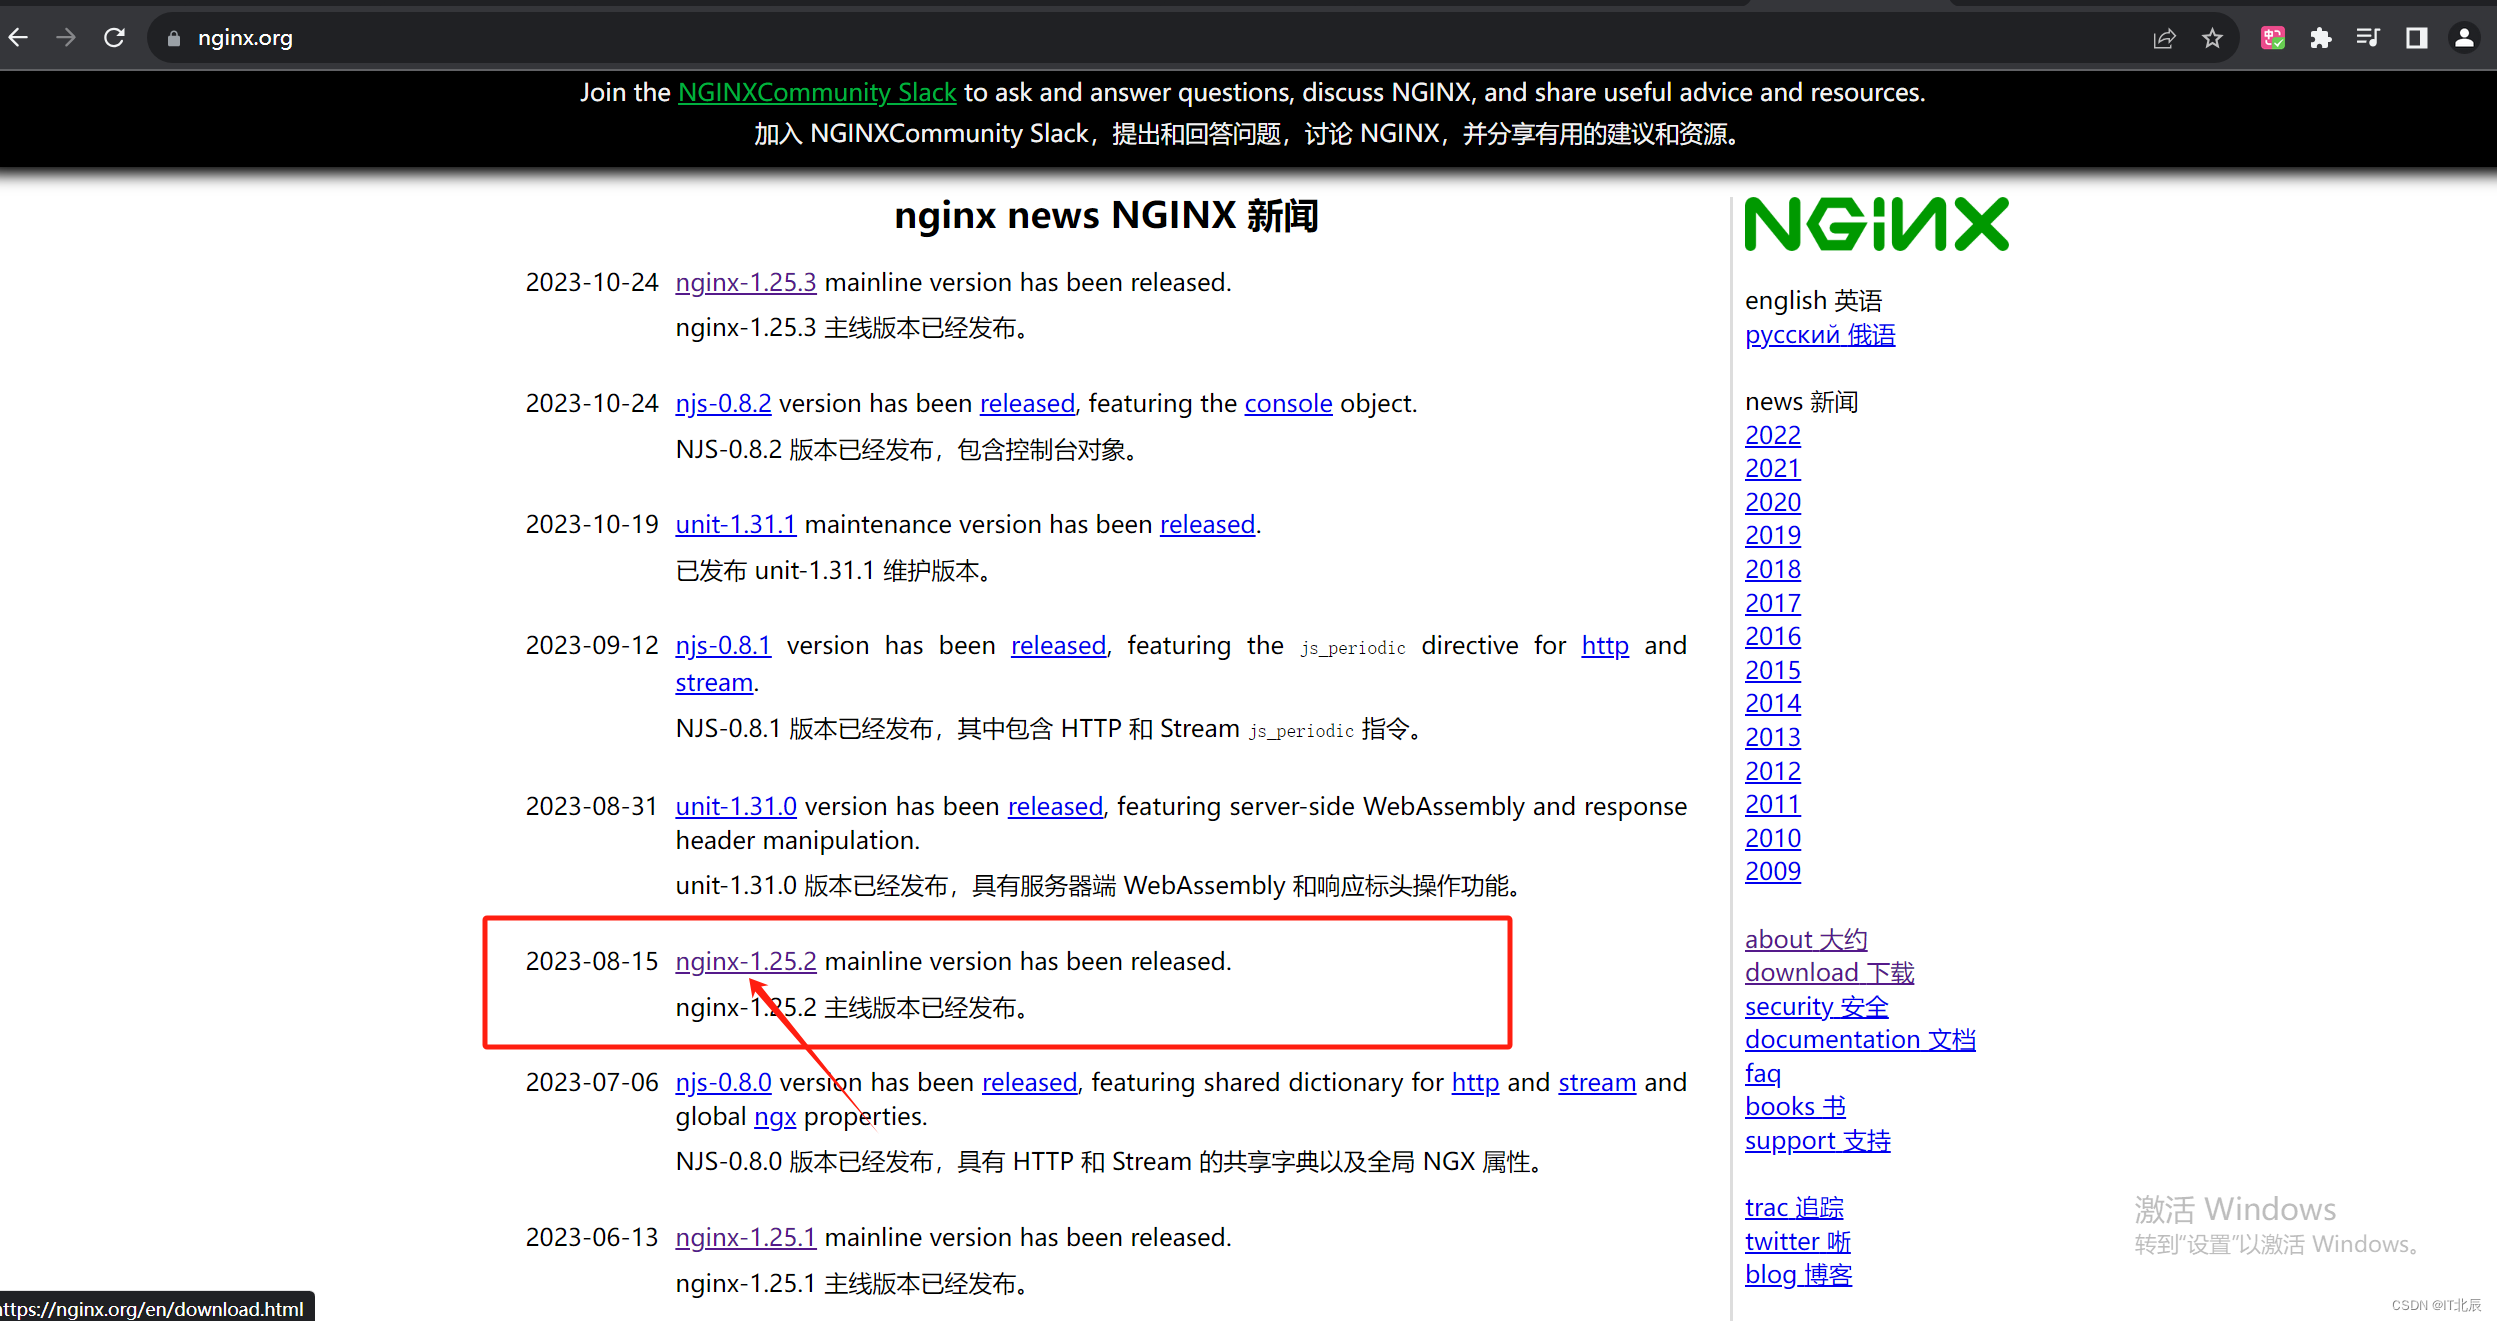Click 'released' link in njs-0.8.0 entry
This screenshot has height=1321, width=2497.
[x=1029, y=1082]
